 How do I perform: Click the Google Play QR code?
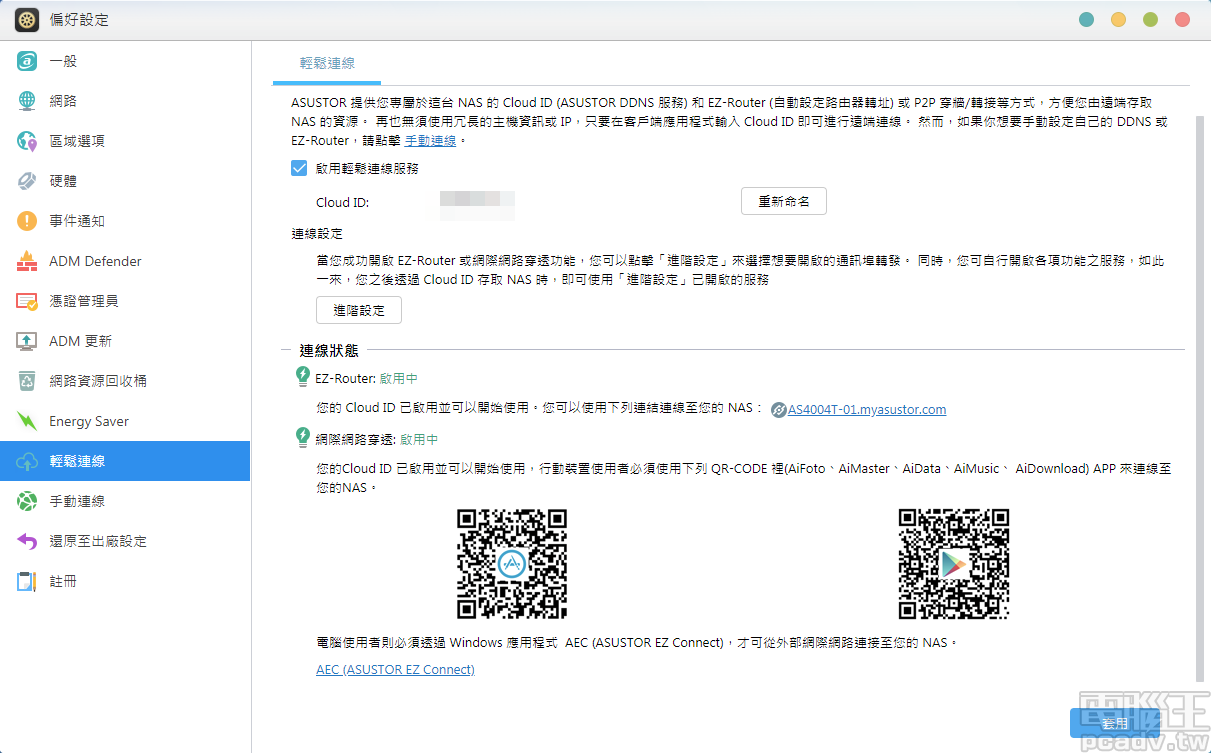(953, 564)
